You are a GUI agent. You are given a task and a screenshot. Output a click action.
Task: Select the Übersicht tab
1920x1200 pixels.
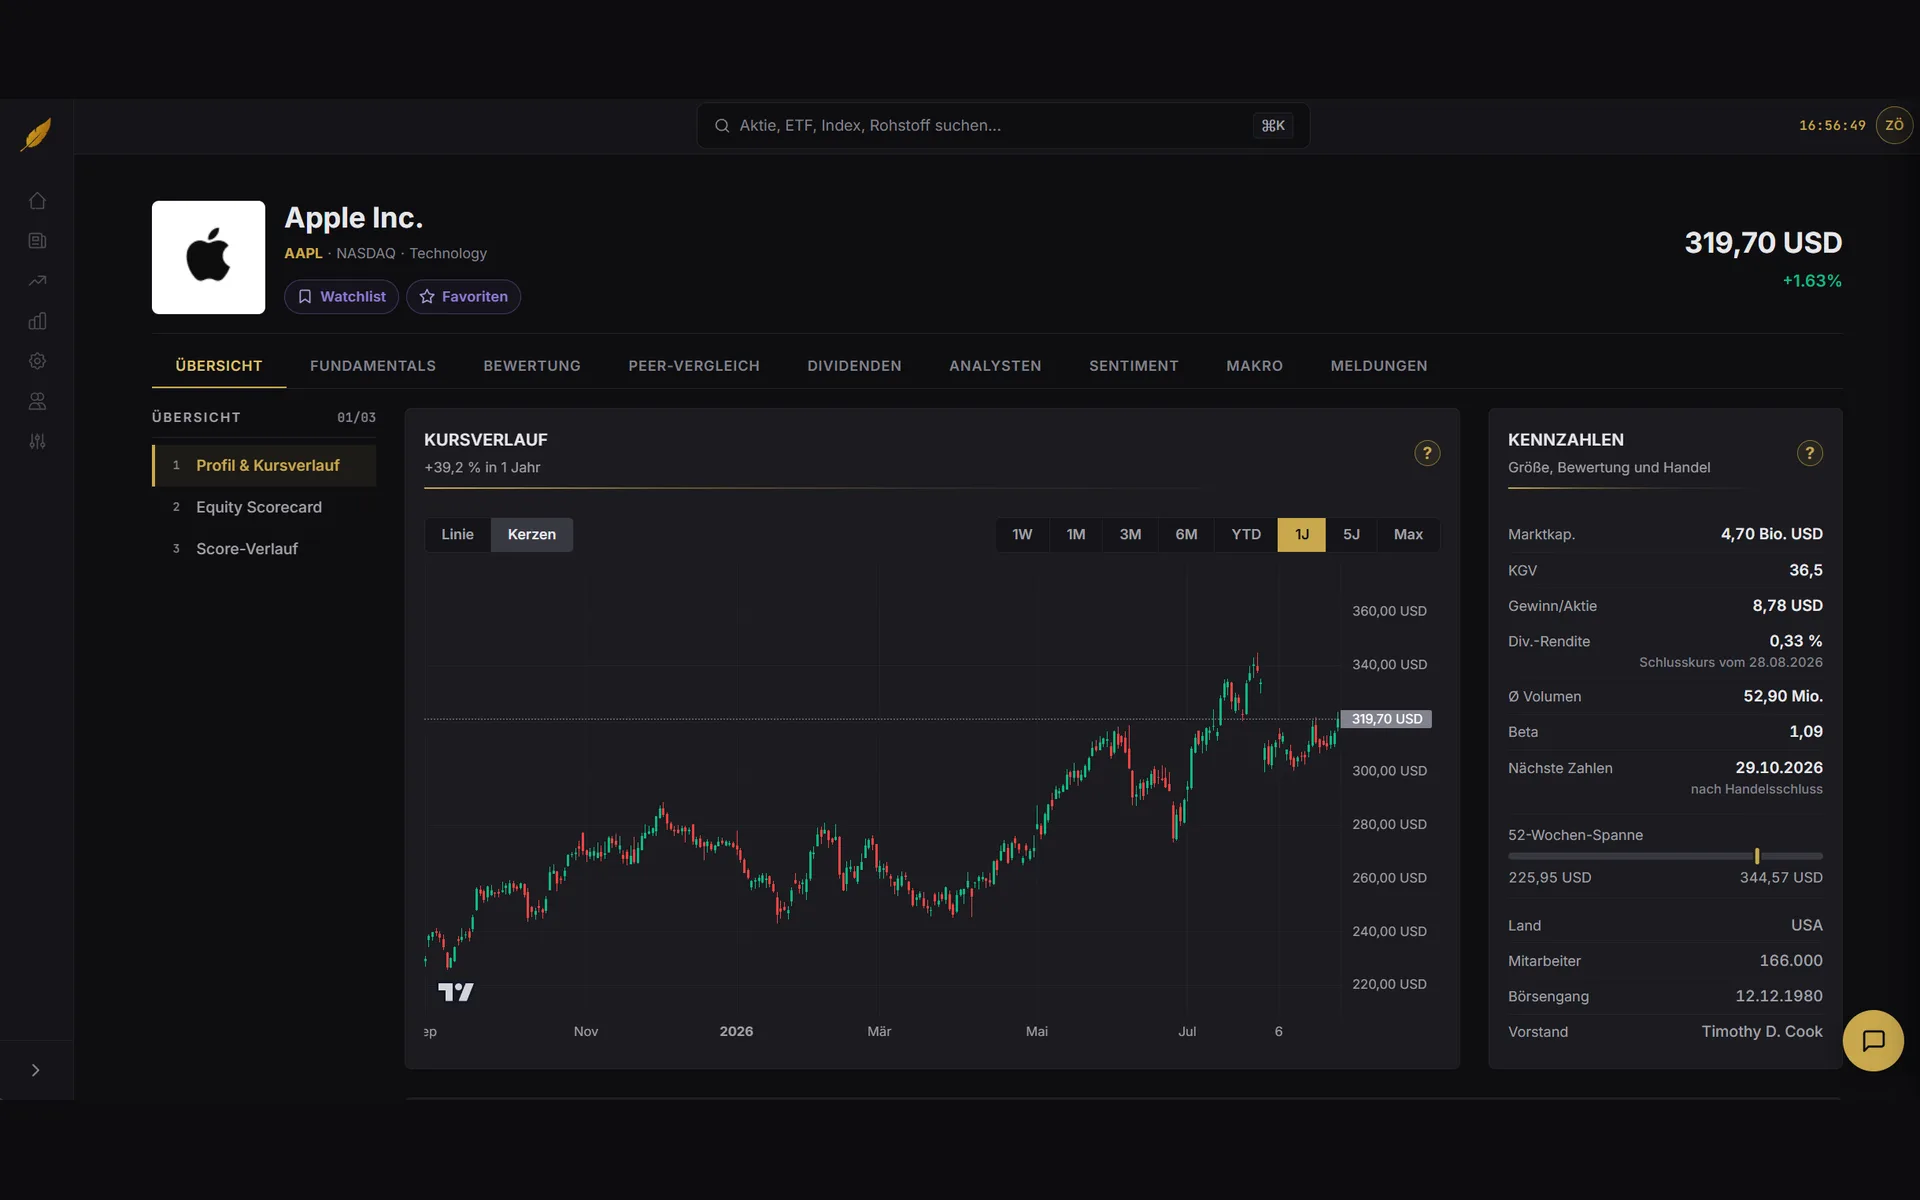point(219,366)
